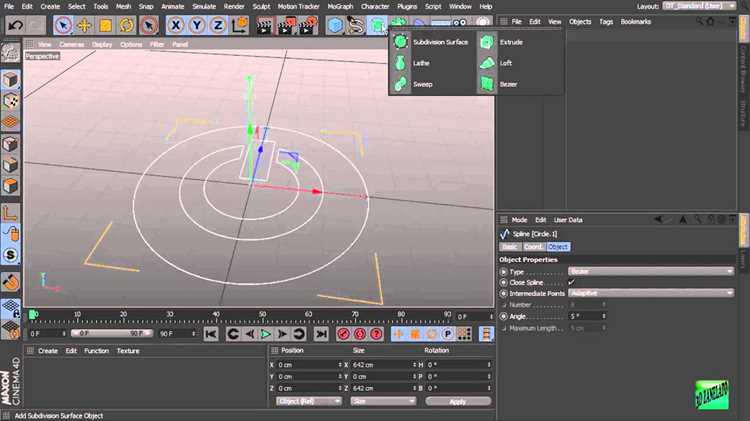Switch to the Object tab
Viewport: 750px width, 421px height.
558,247
